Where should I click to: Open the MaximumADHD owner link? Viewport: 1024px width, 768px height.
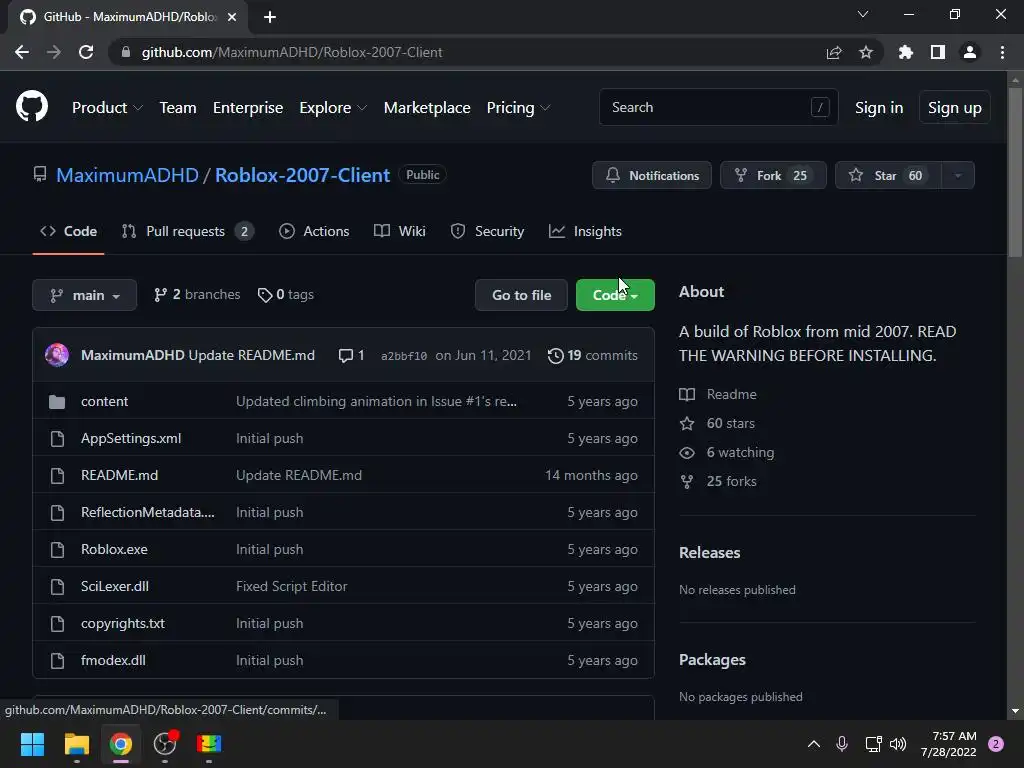127,175
